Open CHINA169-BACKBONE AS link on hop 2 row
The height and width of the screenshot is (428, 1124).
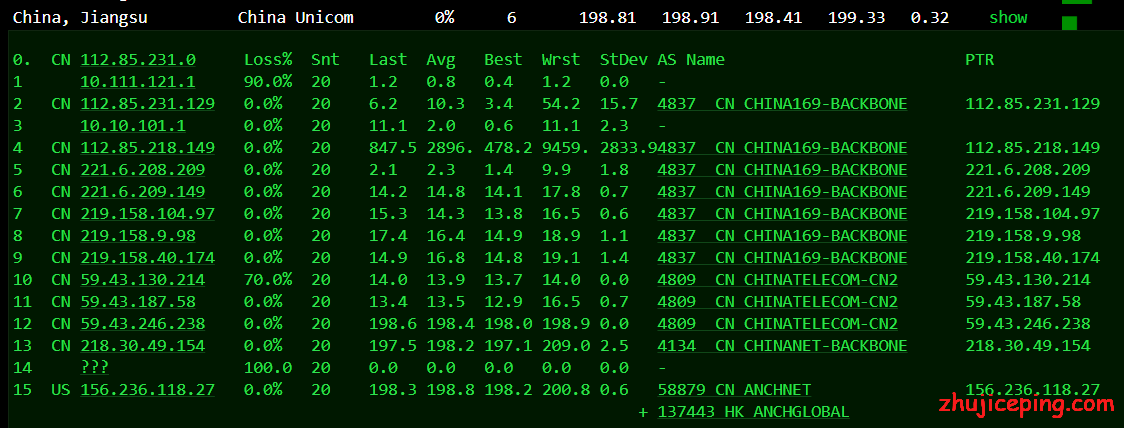[782, 104]
